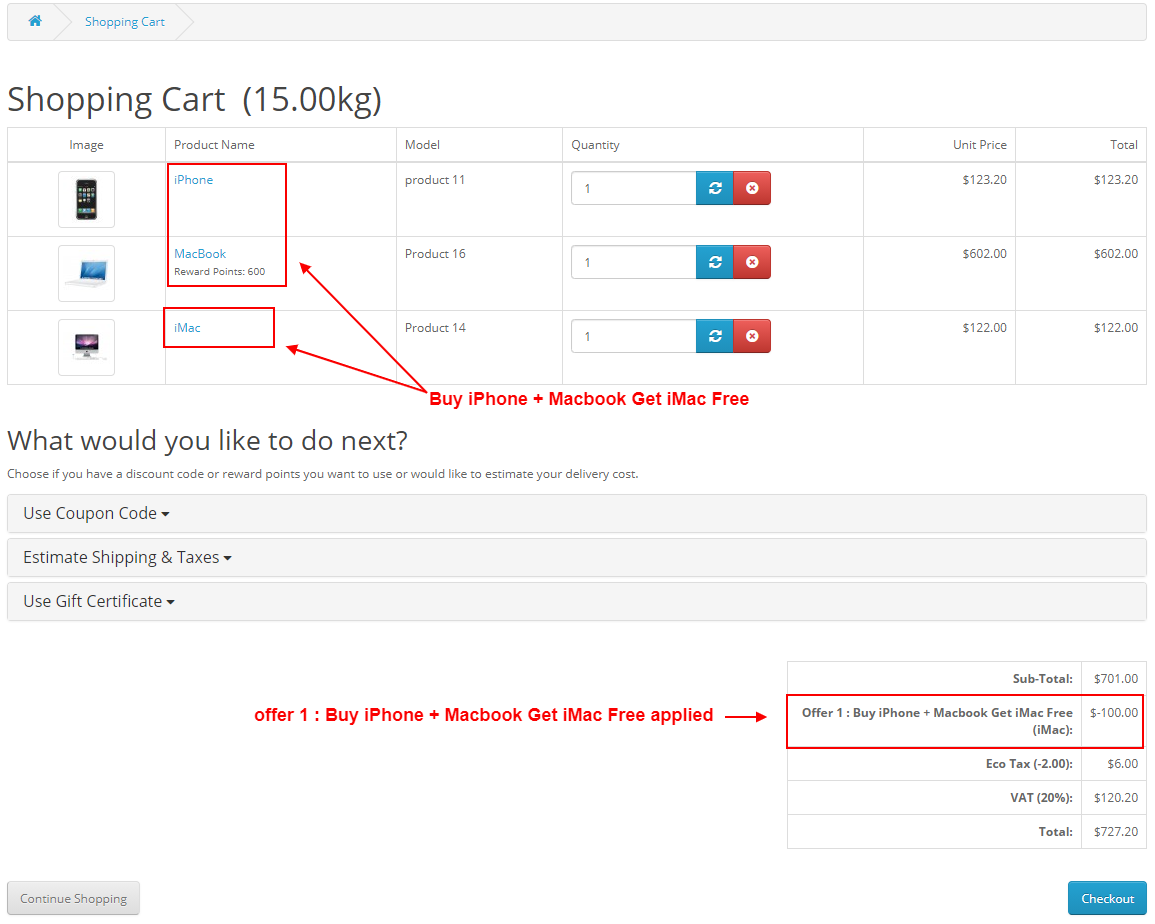This screenshot has width=1155, height=924.
Task: Click 'What would you like to do next?' heading
Action: [207, 441]
